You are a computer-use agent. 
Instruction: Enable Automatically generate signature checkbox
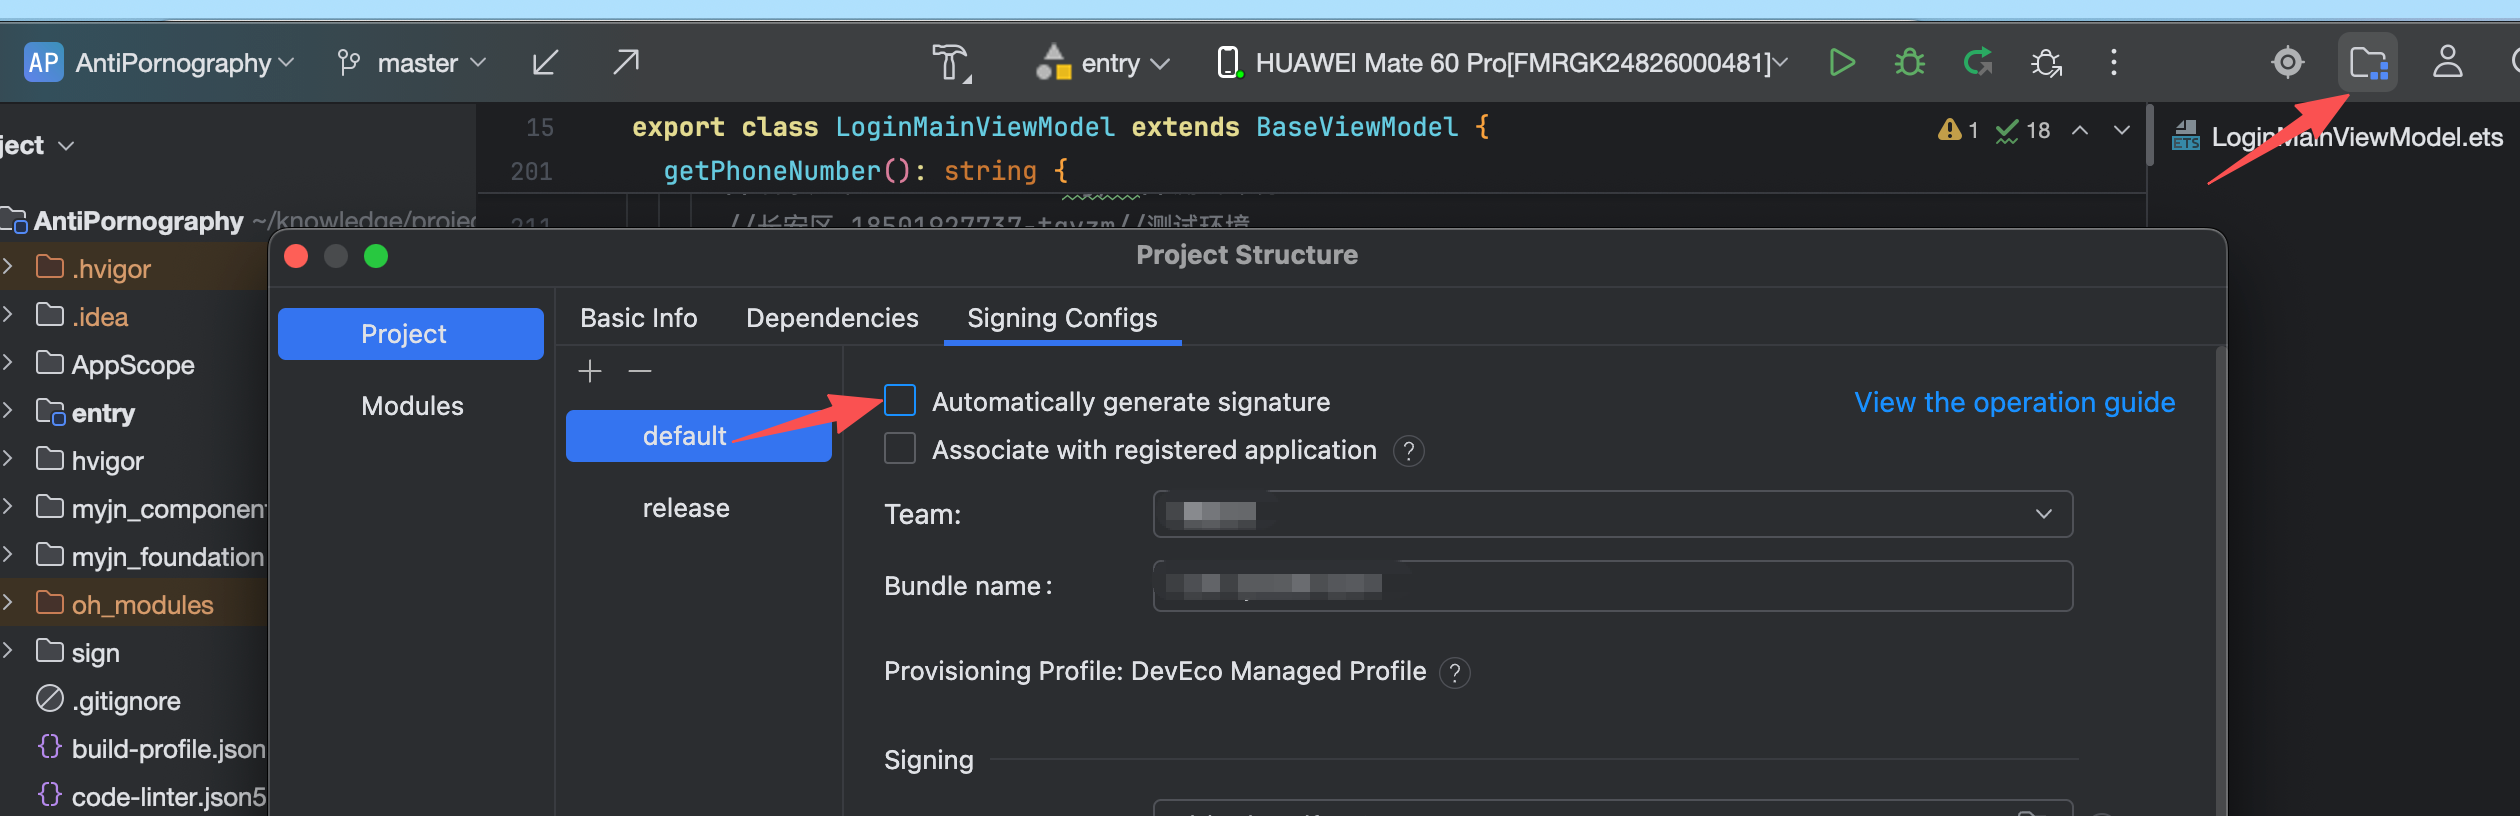click(x=900, y=401)
